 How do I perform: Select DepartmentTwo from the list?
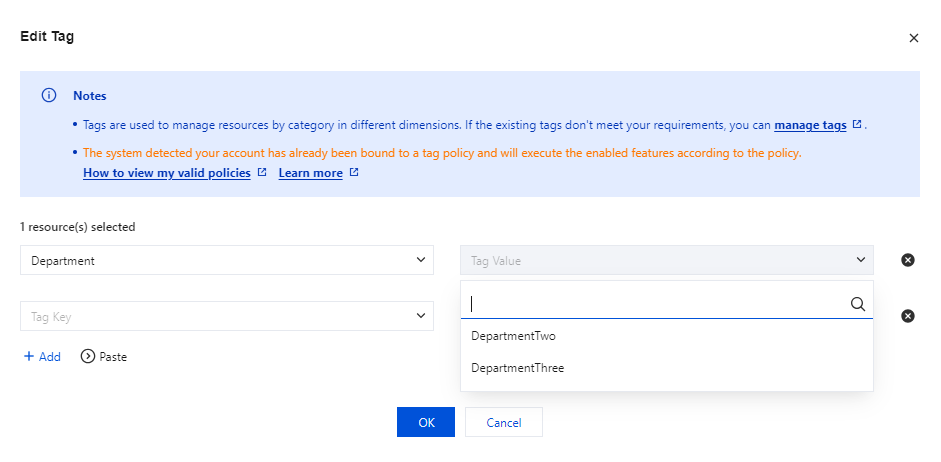513,336
